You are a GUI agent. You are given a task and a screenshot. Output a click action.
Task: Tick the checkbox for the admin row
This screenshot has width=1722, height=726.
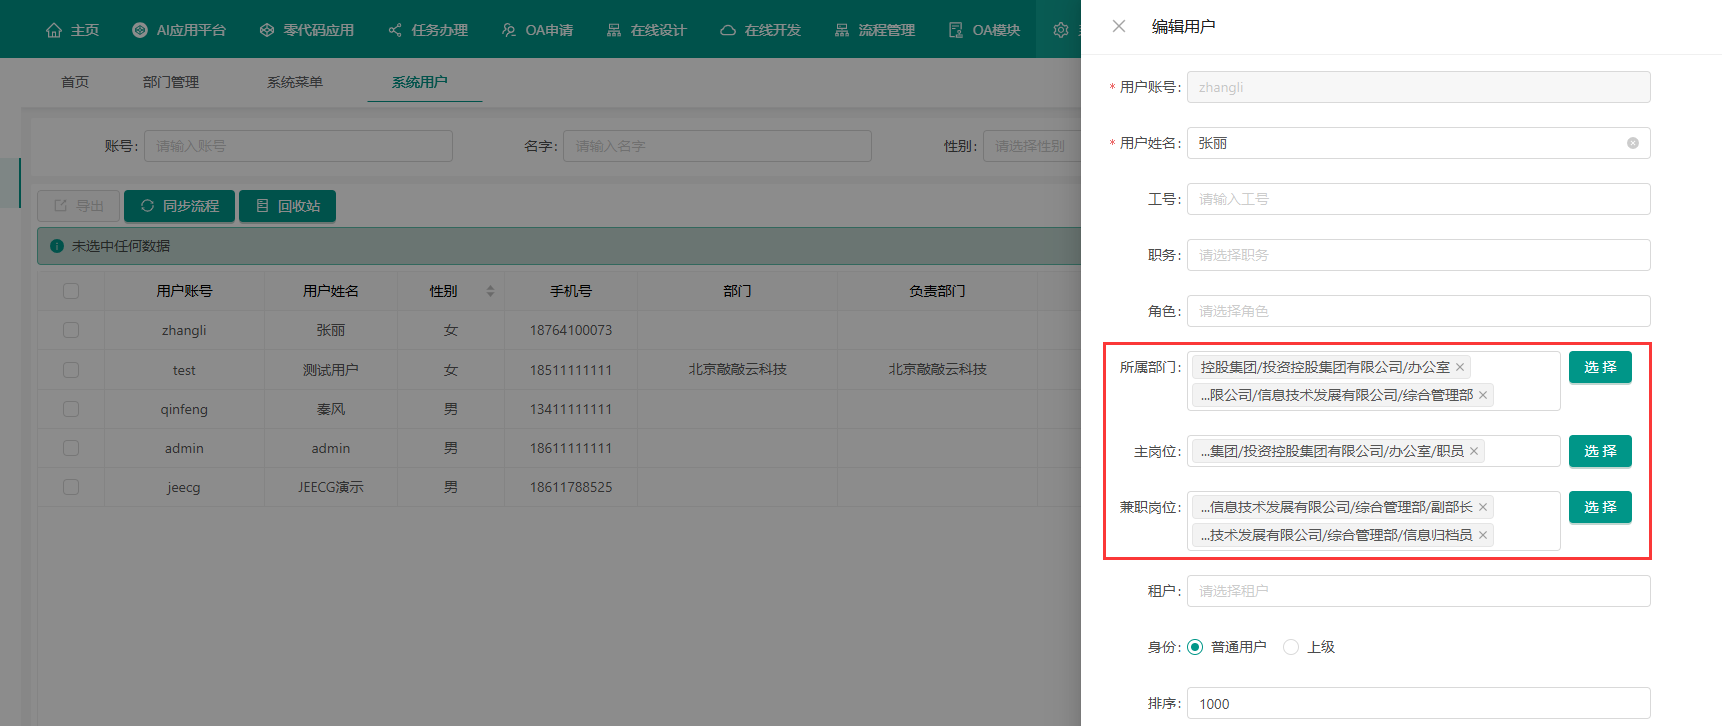pos(71,448)
